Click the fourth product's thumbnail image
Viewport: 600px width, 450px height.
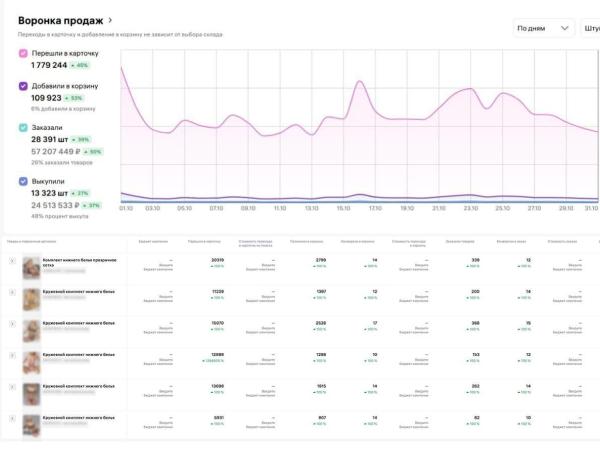[x=31, y=360]
